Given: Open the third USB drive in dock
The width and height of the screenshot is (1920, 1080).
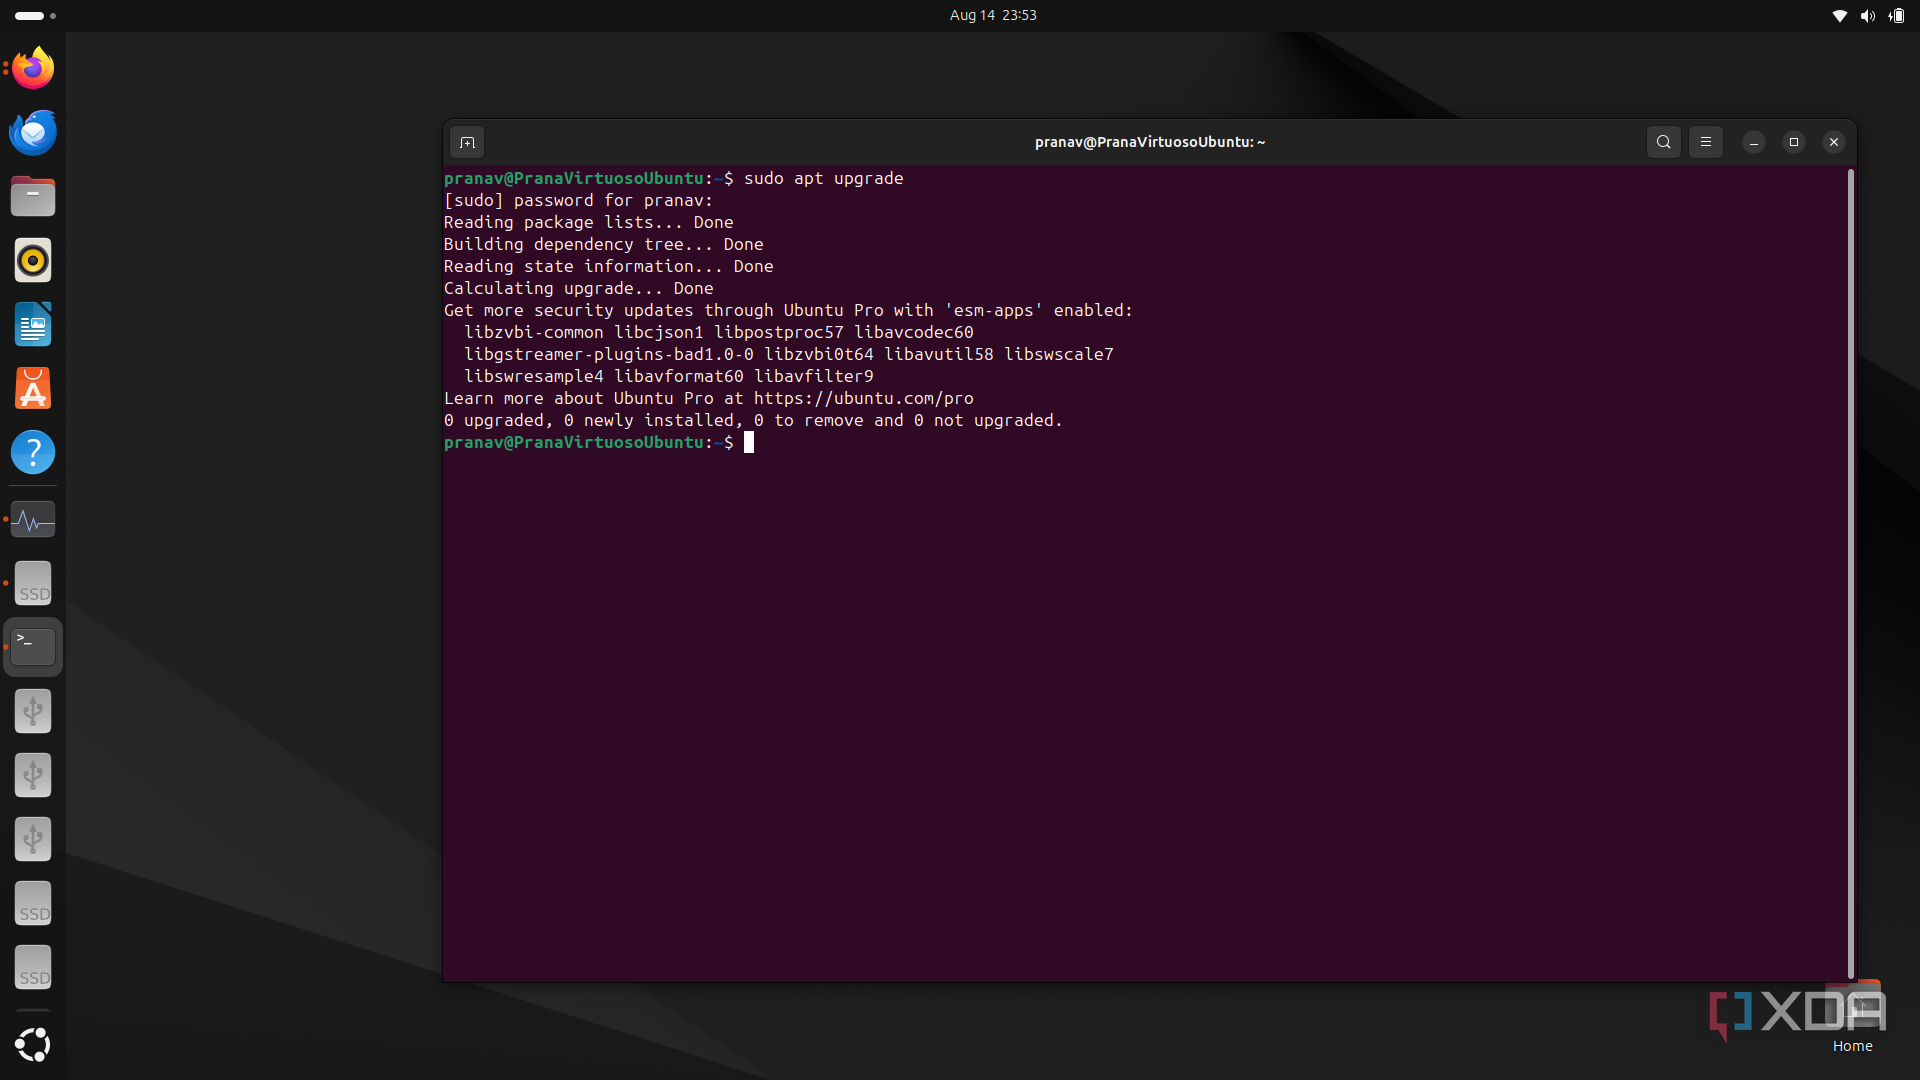Looking at the screenshot, I should pos(33,839).
